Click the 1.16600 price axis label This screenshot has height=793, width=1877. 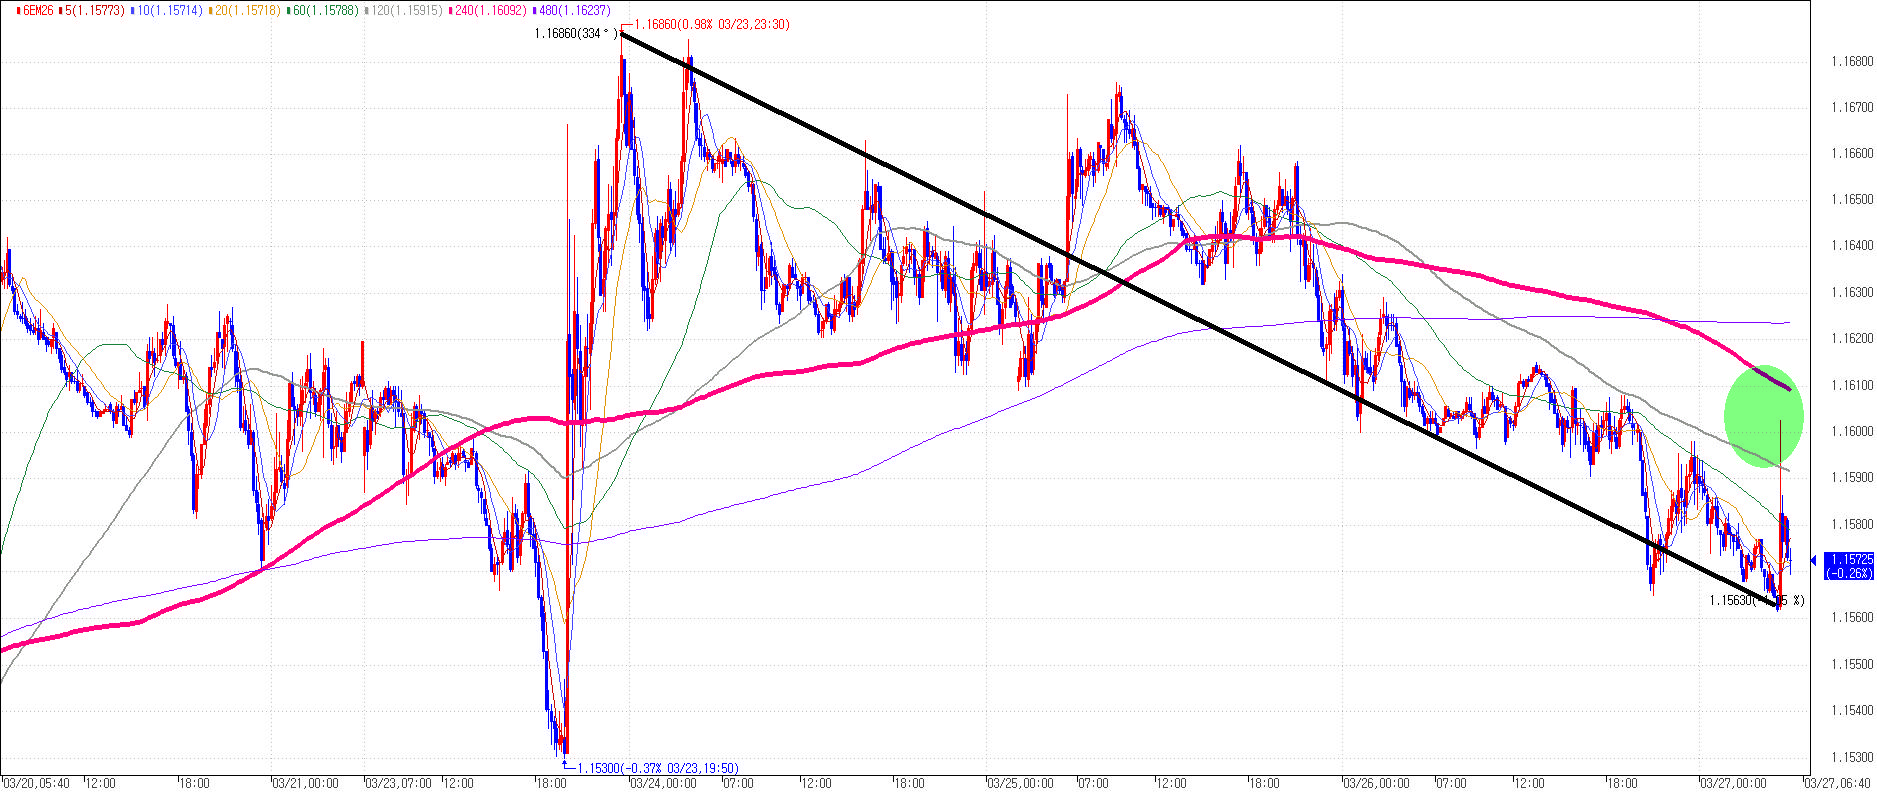tap(1852, 154)
